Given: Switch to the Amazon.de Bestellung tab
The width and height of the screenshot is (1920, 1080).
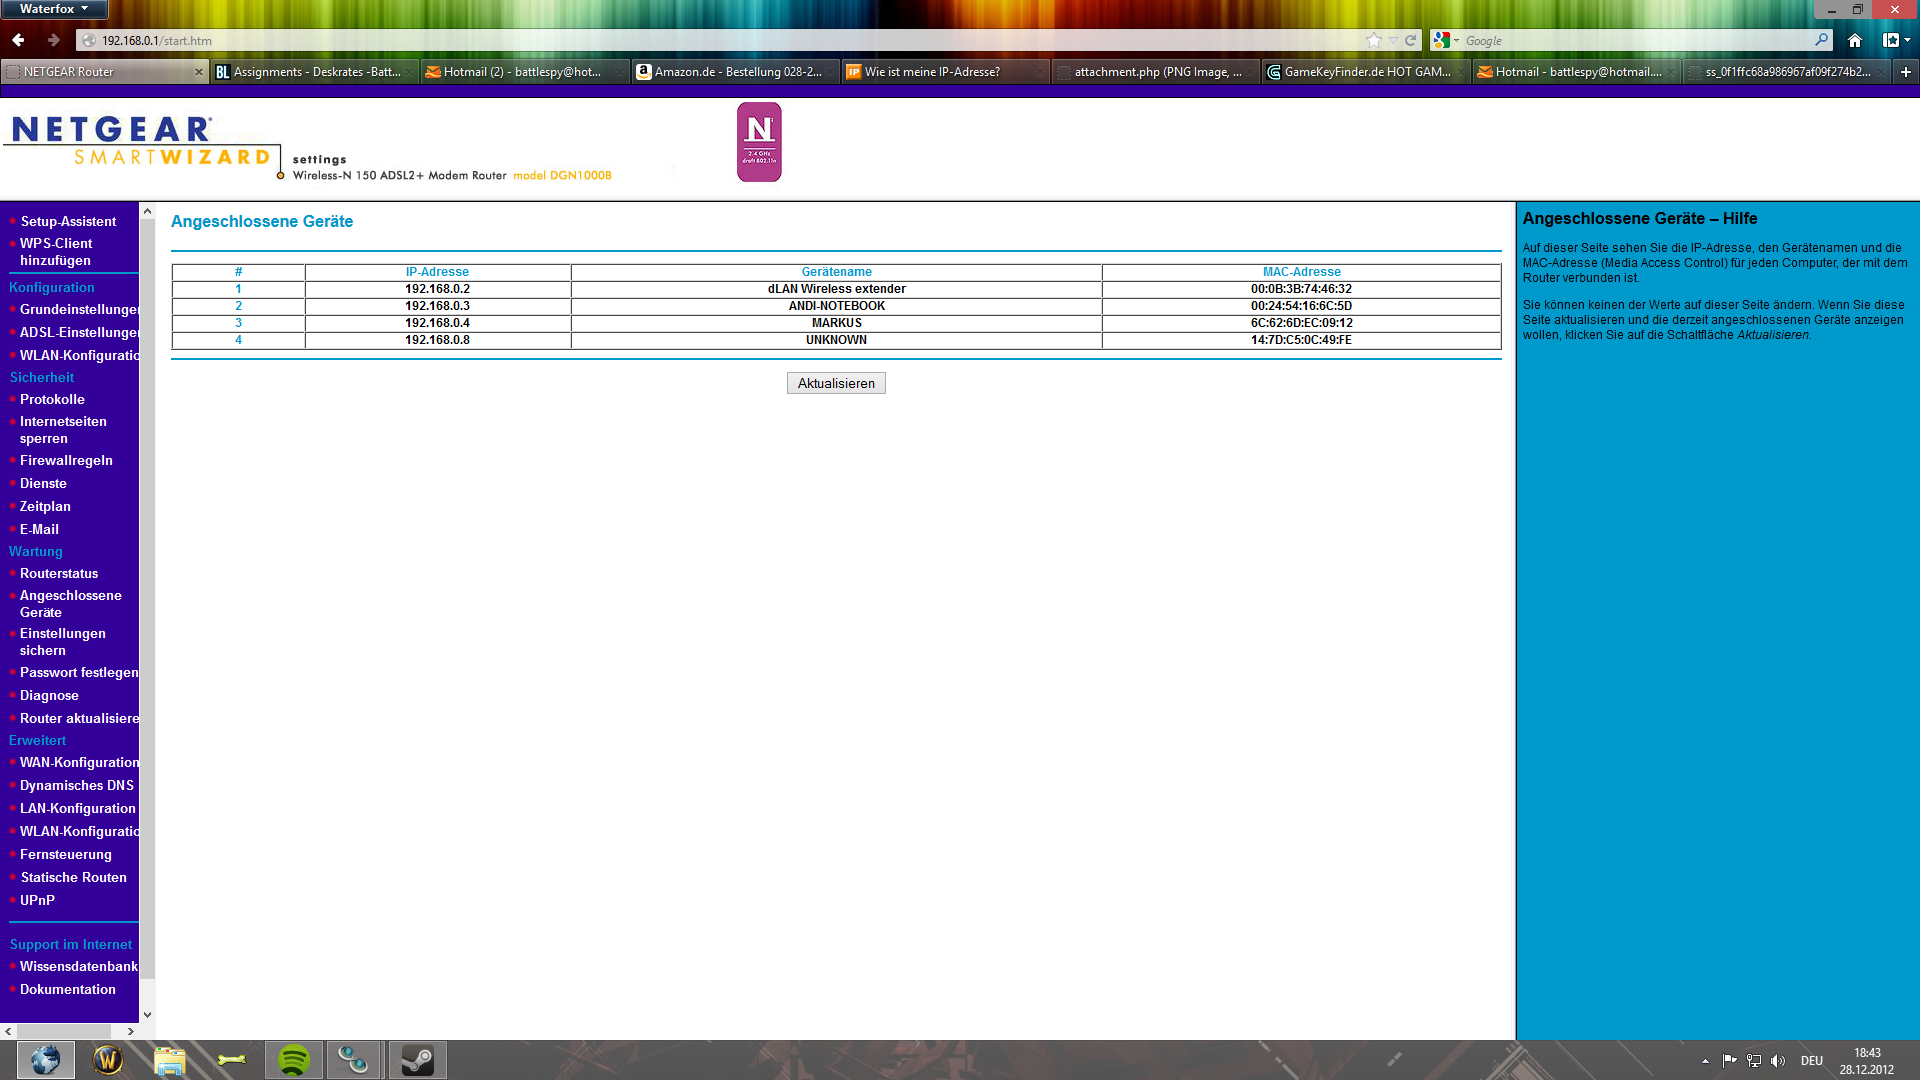Looking at the screenshot, I should tap(737, 72).
